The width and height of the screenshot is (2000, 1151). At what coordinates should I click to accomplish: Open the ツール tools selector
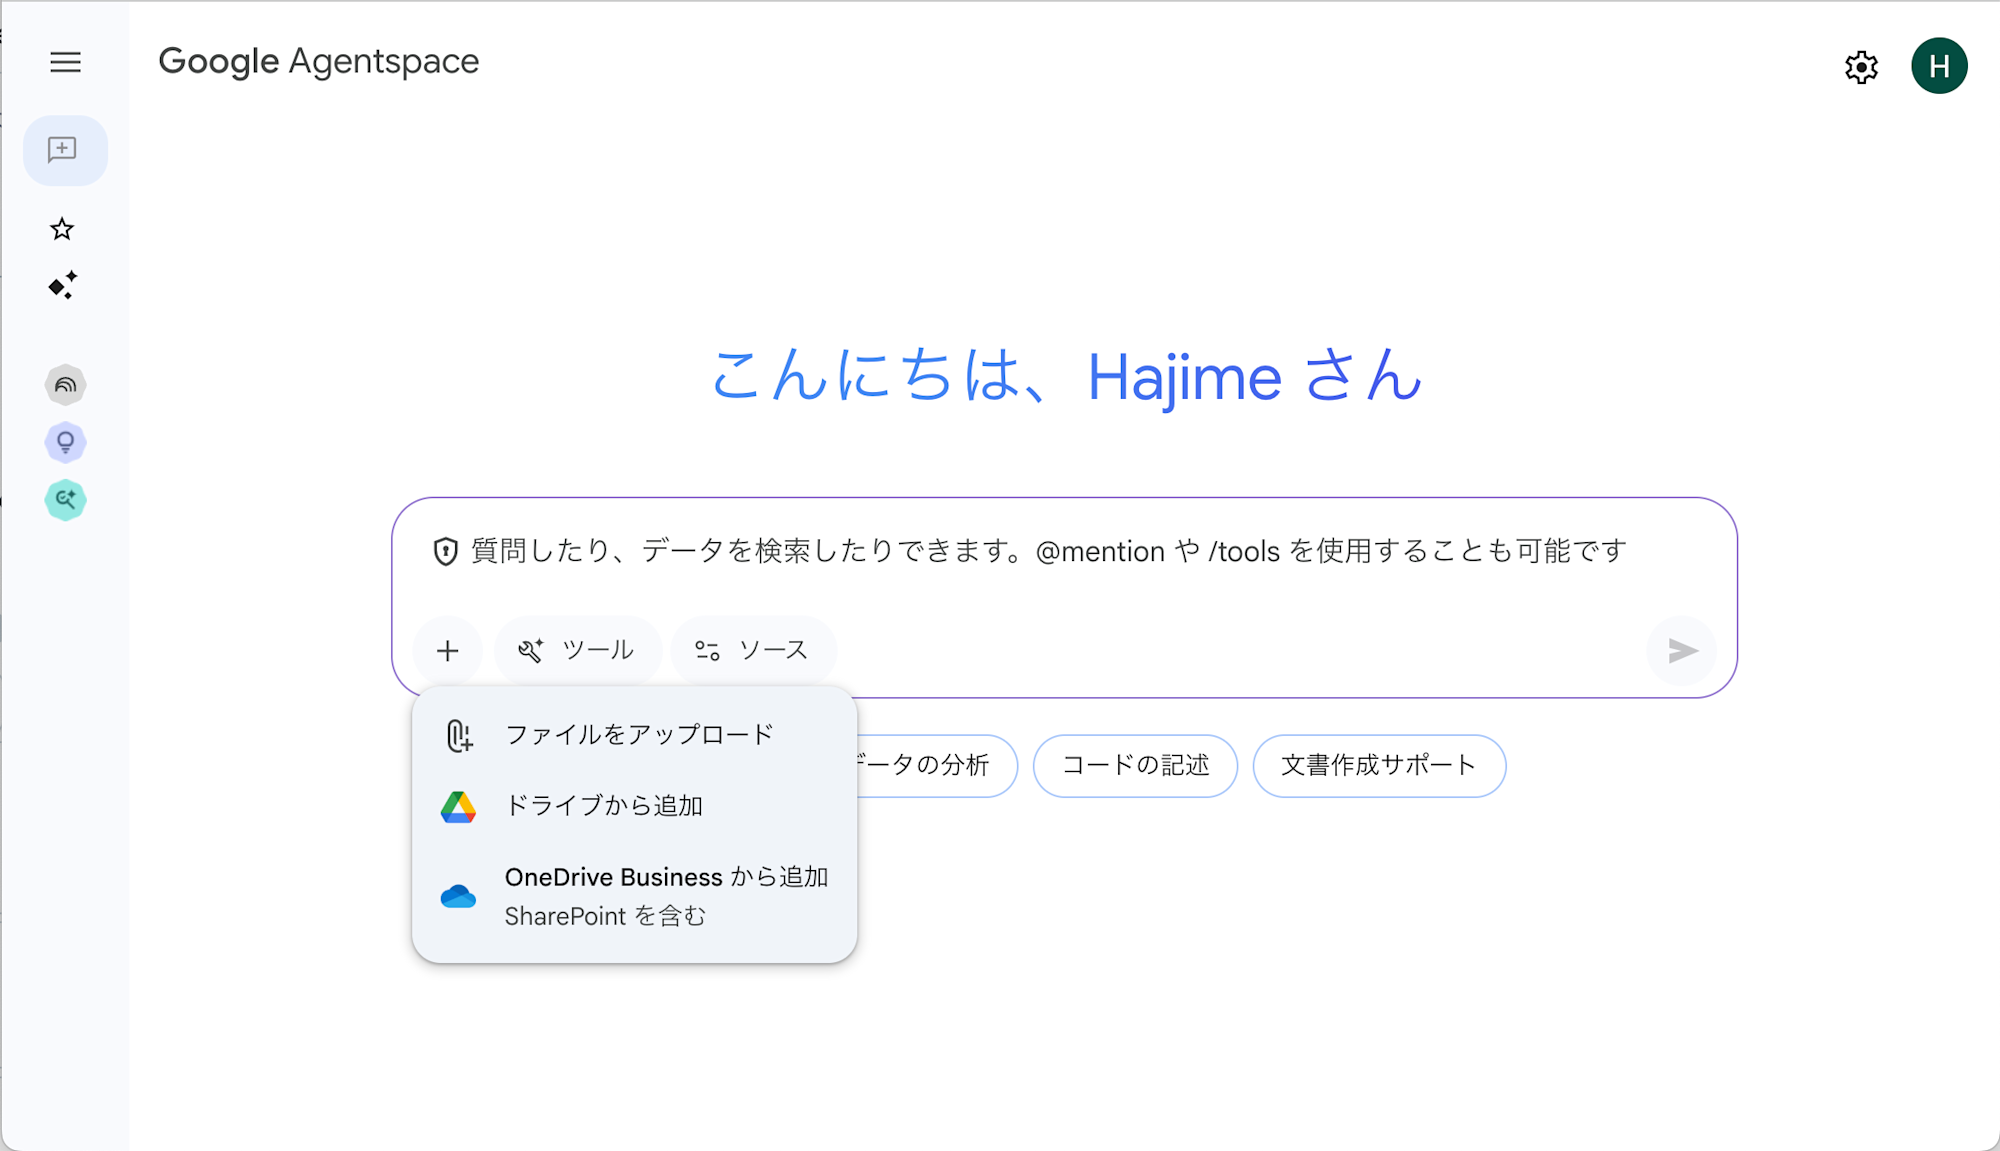click(578, 651)
